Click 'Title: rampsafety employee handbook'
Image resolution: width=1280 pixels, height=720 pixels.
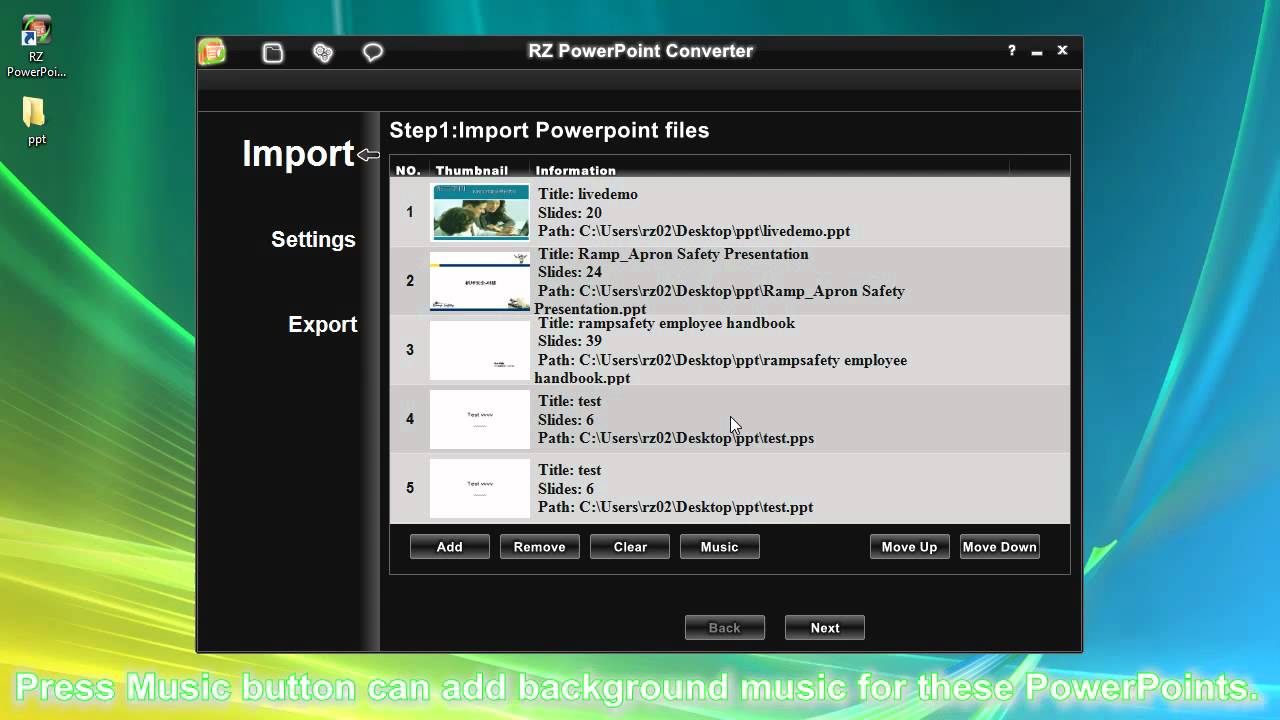667,323
